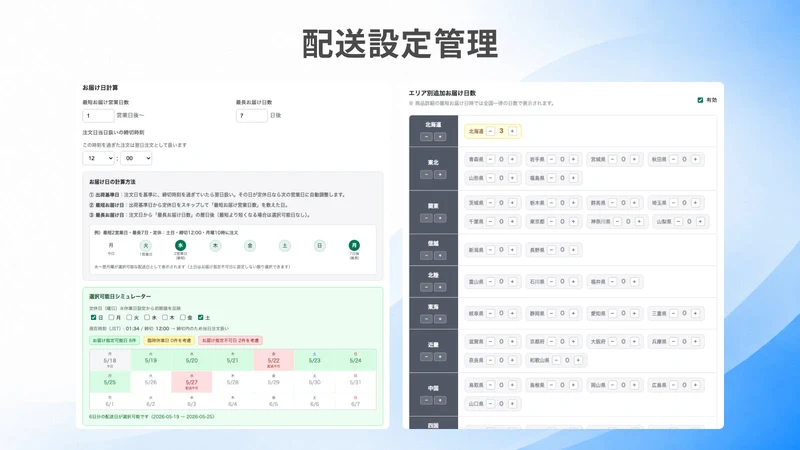Increase extra days for 北海道 prefecture chip
This screenshot has height=450, width=800.
512,131
